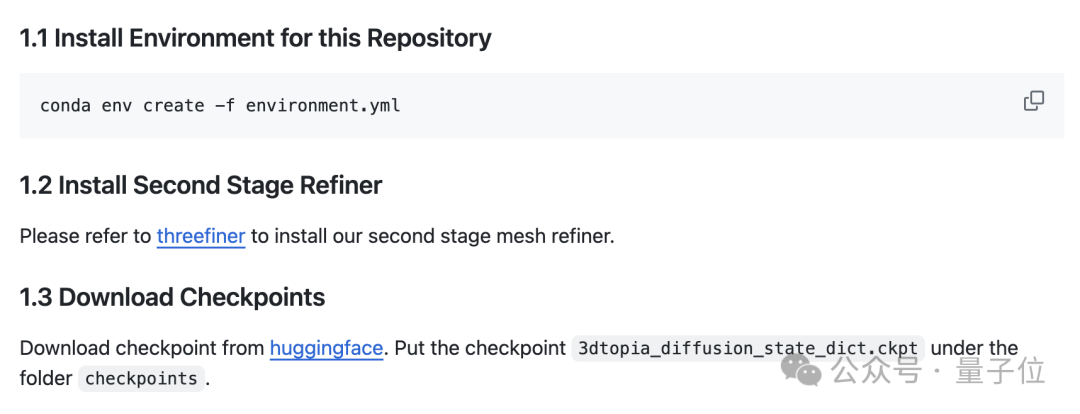This screenshot has width=1080, height=414.
Task: Click 'to install our second stage mesh refiner' text
Action: click(432, 237)
